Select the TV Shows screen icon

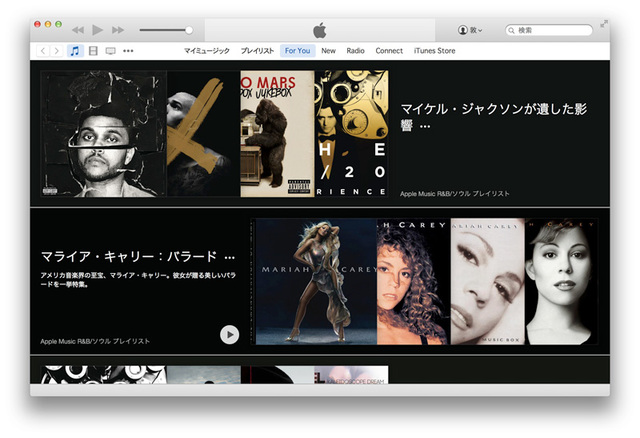point(111,51)
